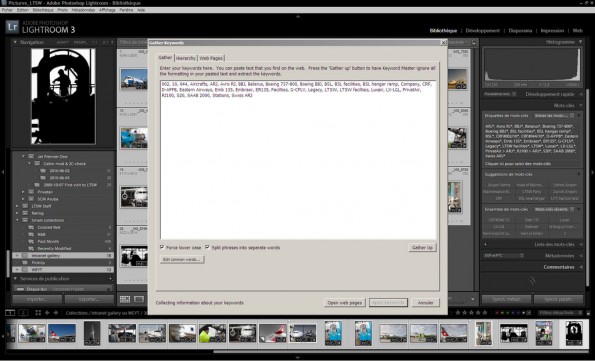Viewport: 595px width, 361px height.
Task: Switch to the Hierarchy tab
Action: click(186, 58)
